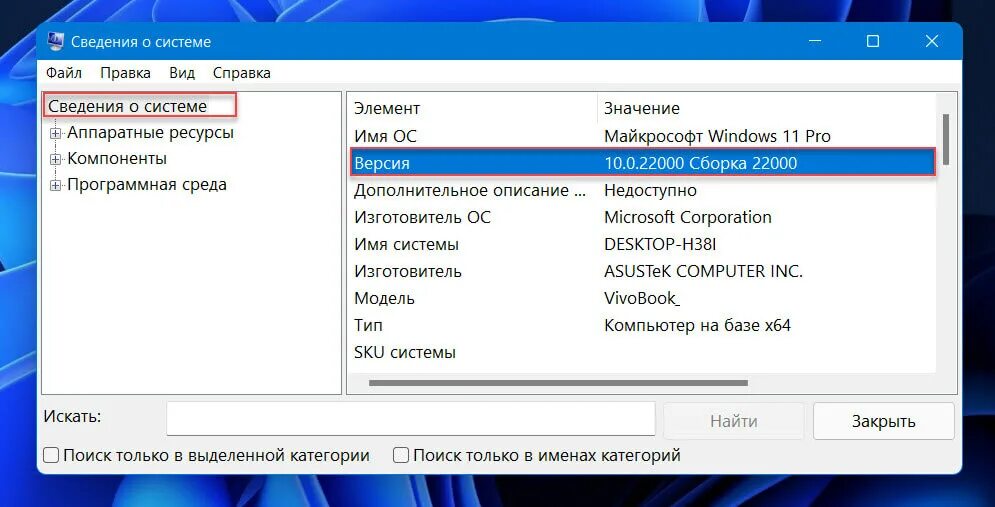Screen dimensions: 995x507
Task: Expand the Компоненты node
Action: [56, 159]
